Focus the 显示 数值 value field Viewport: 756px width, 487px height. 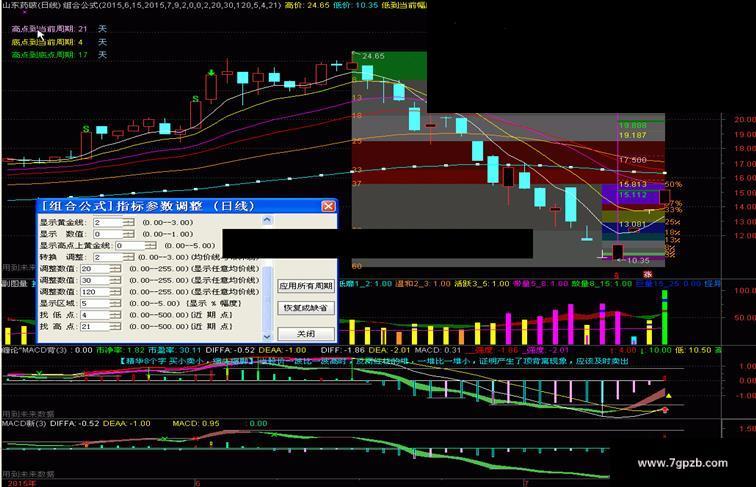108,234
